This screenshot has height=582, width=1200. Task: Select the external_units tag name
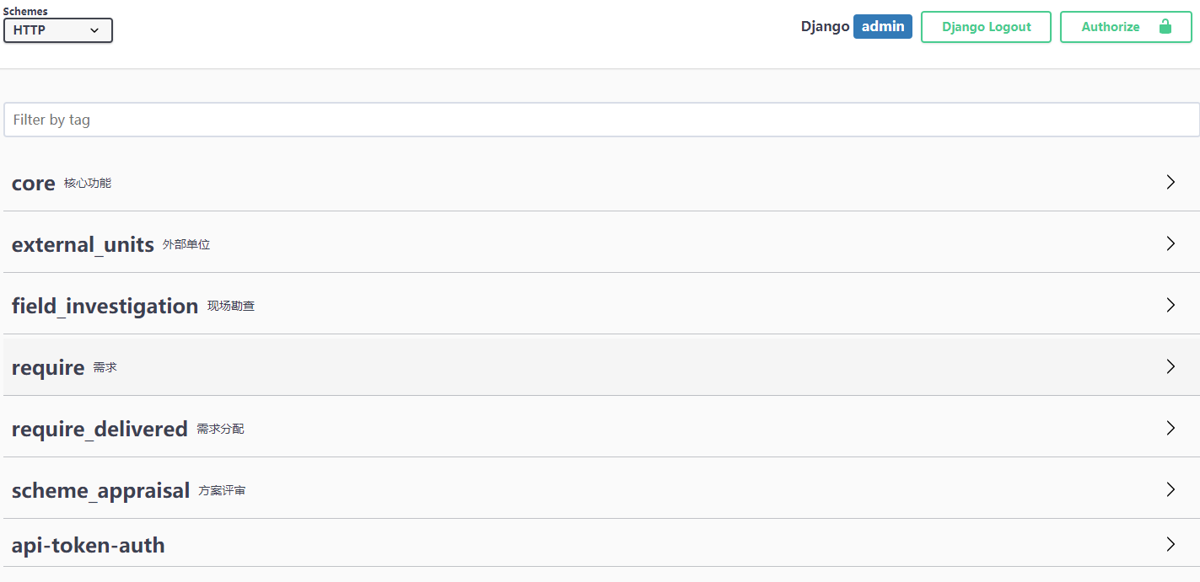tap(83, 244)
